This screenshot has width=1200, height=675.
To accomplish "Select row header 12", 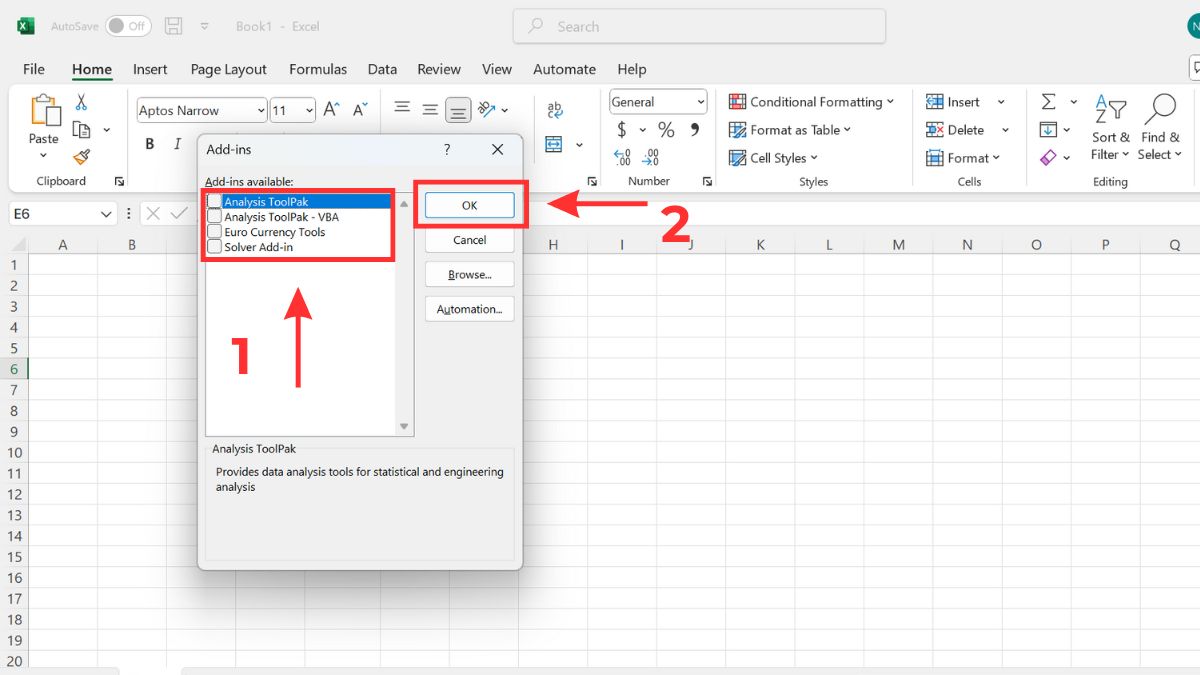I will [x=14, y=495].
